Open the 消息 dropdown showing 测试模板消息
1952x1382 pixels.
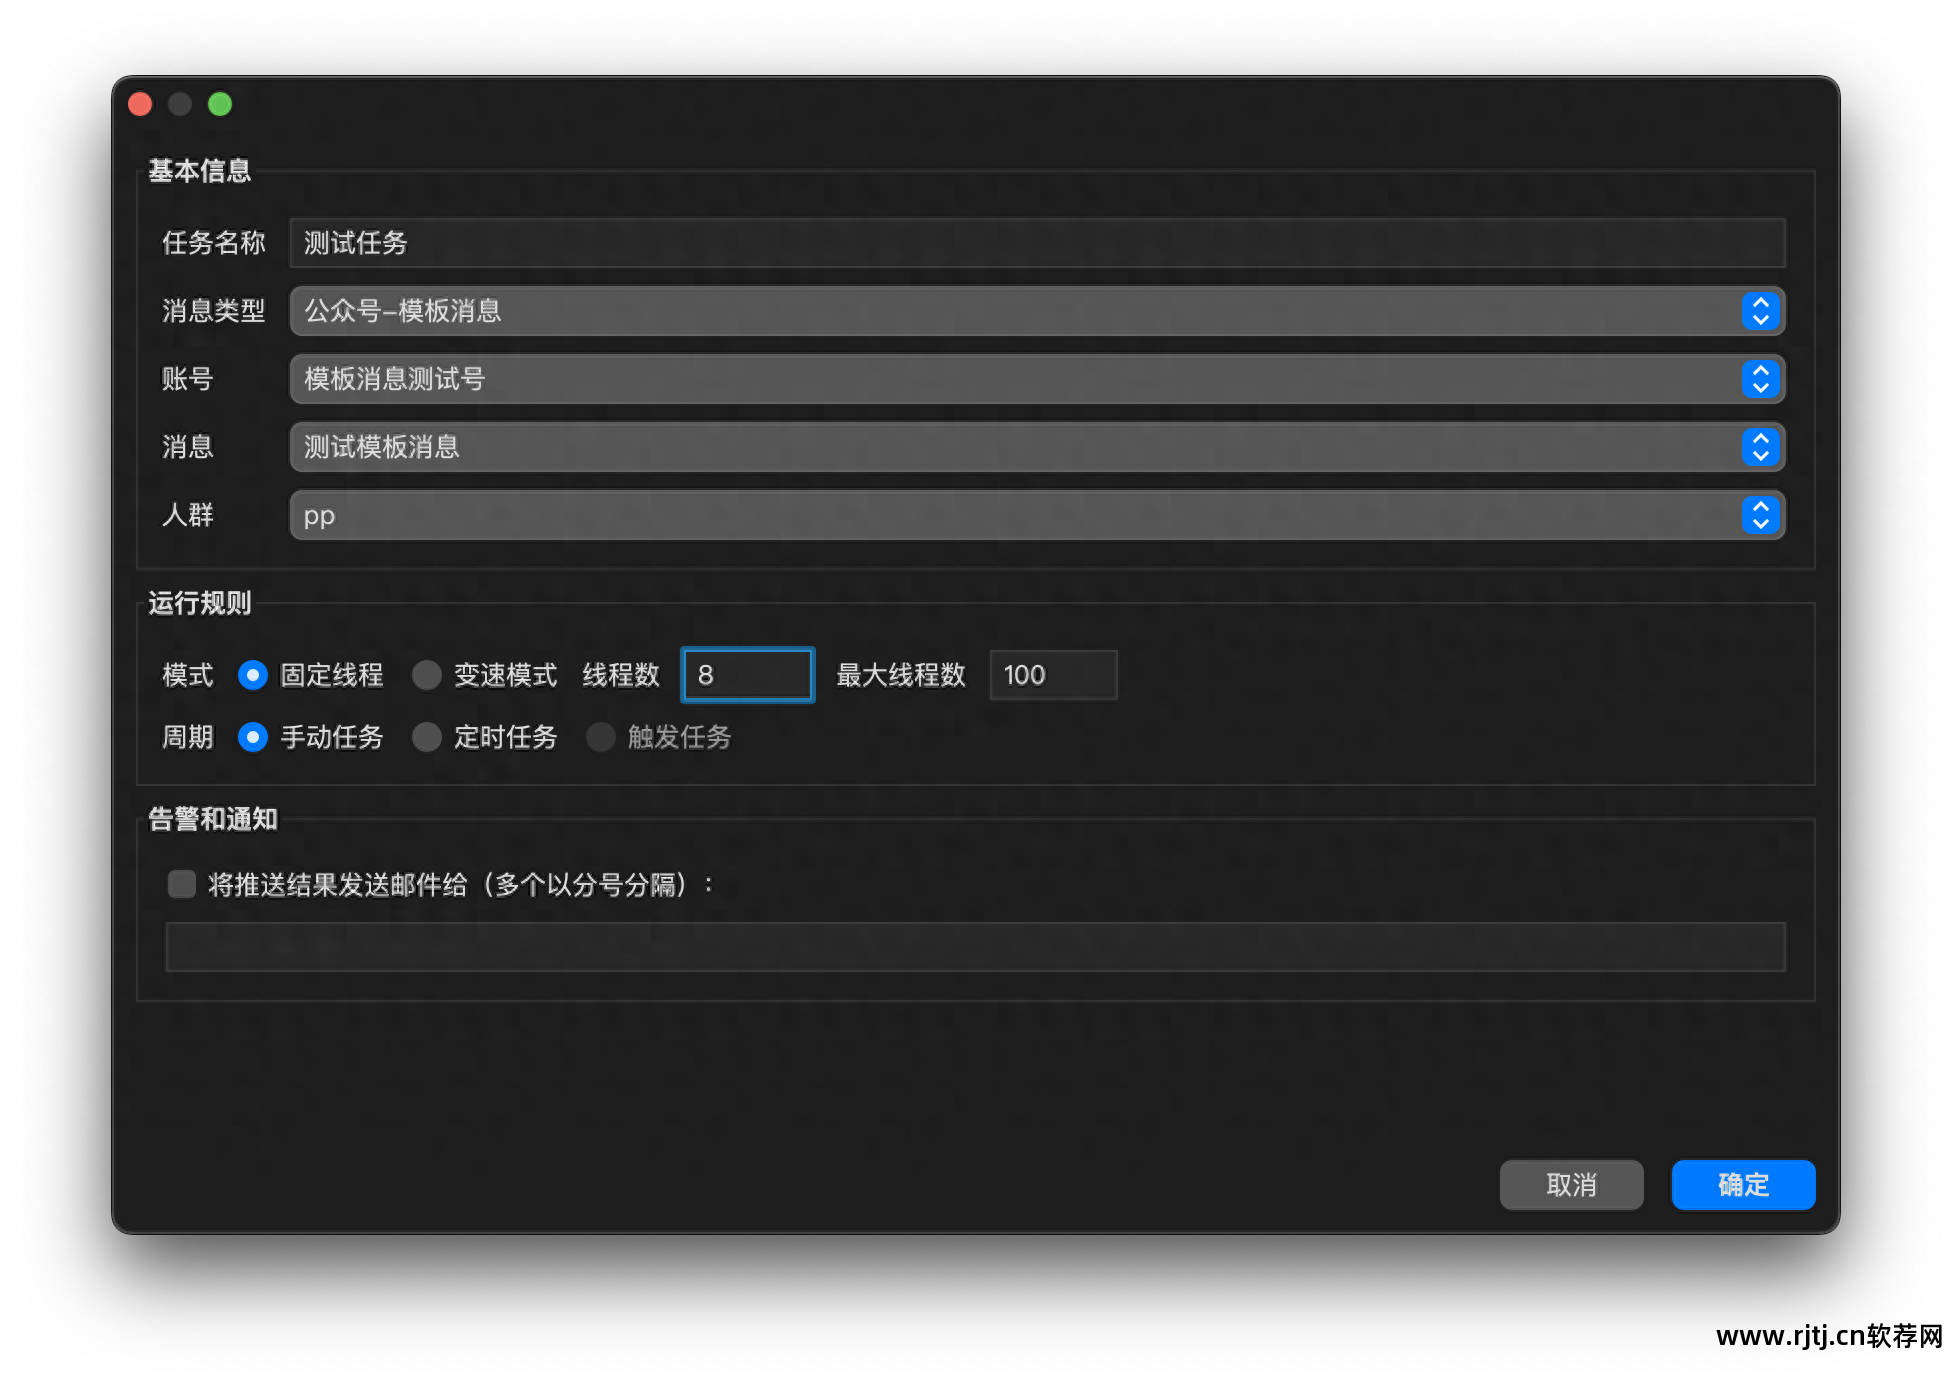pyautogui.click(x=1037, y=447)
